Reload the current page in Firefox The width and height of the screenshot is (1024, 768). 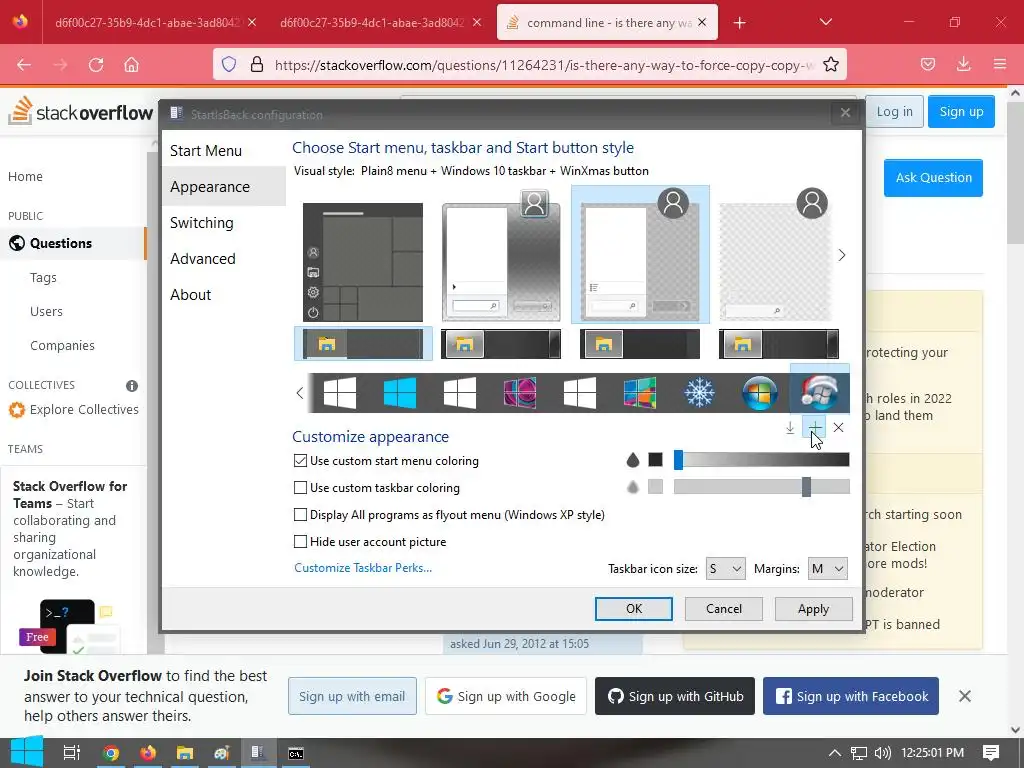pyautogui.click(x=96, y=64)
